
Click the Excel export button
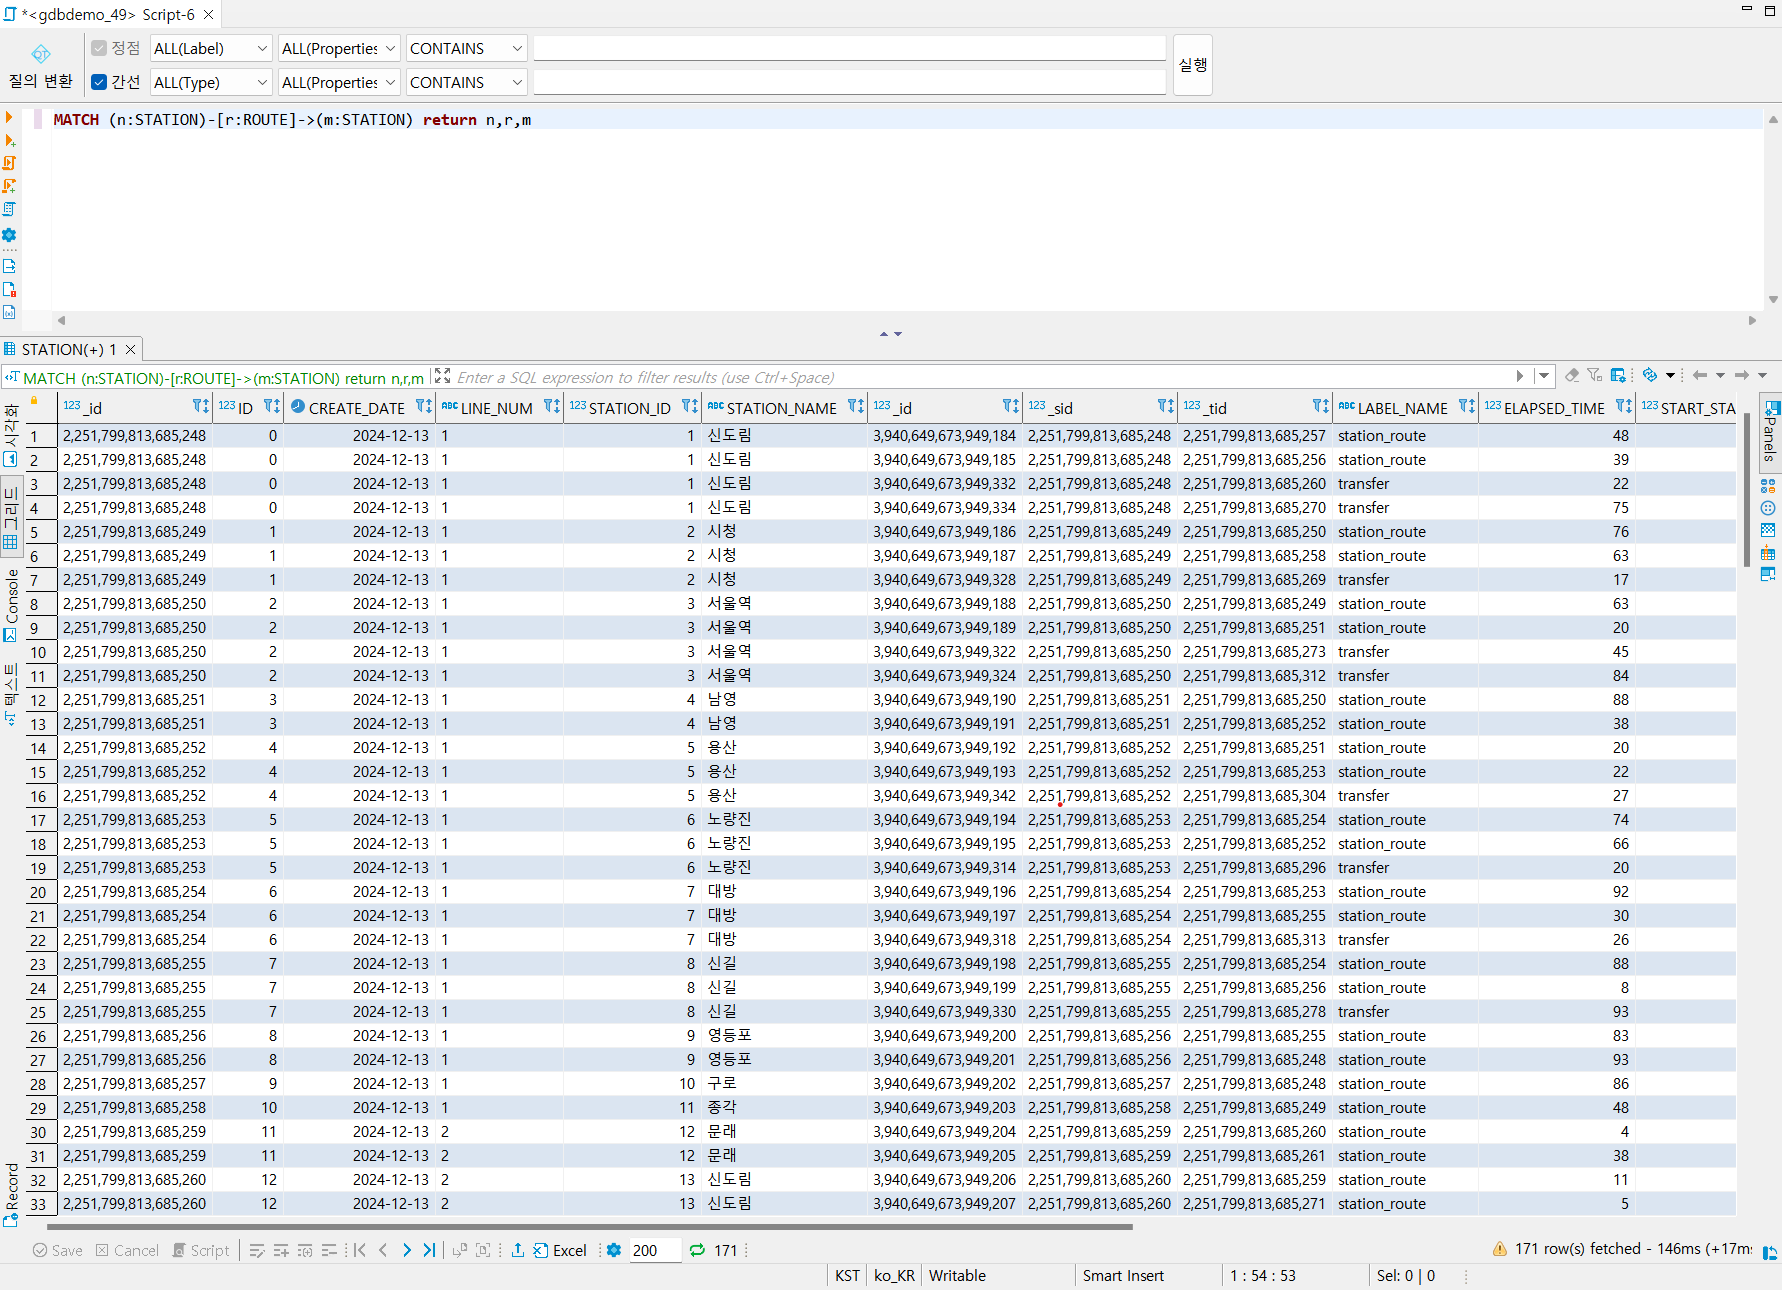click(560, 1250)
